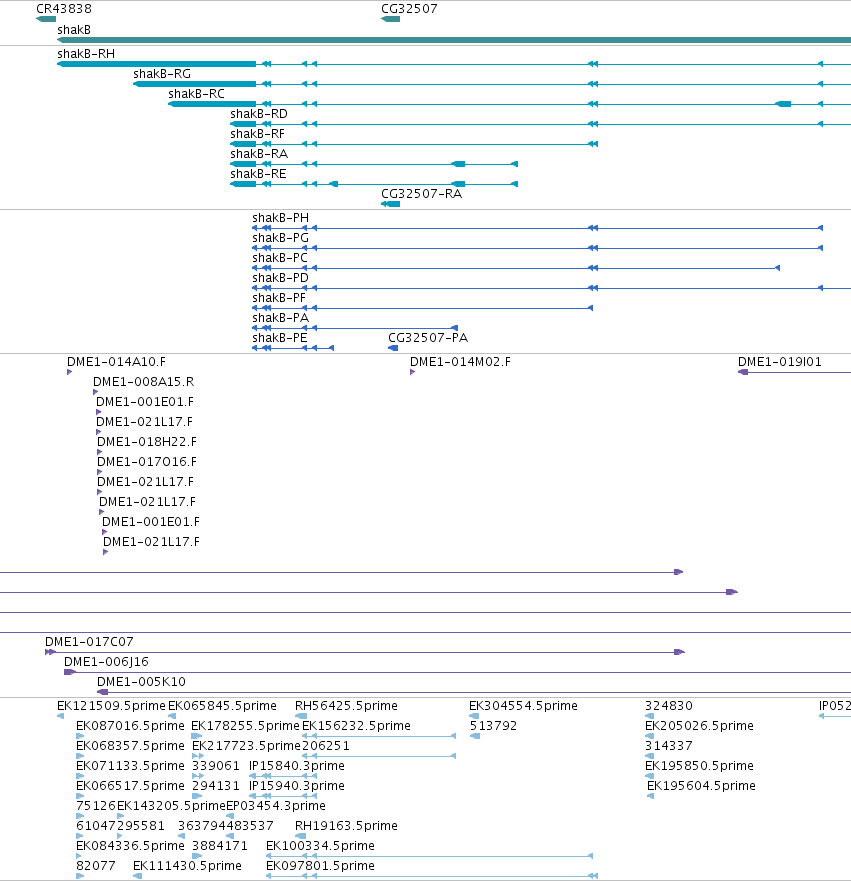Click the DME1-017C07 label
The height and width of the screenshot is (881, 851).
coord(89,642)
